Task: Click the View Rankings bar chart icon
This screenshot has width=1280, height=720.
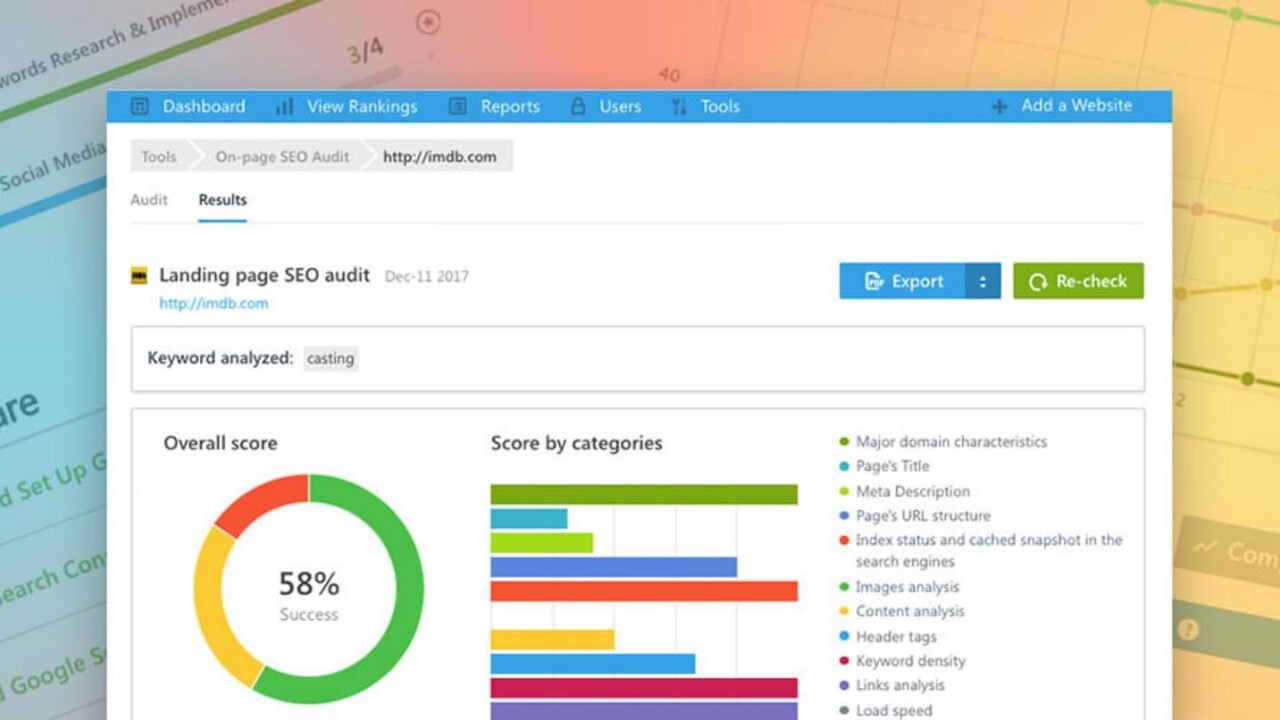Action: 284,106
